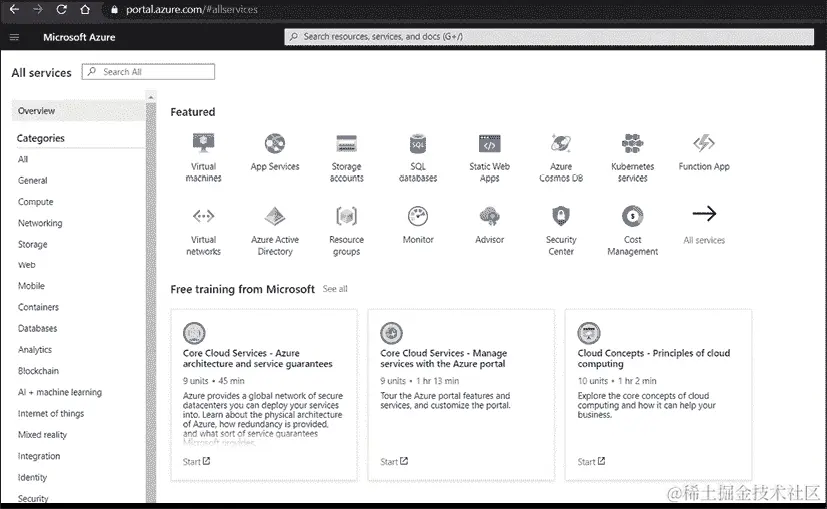The height and width of the screenshot is (509, 827).
Task: Open the Resource groups icon
Action: click(347, 216)
